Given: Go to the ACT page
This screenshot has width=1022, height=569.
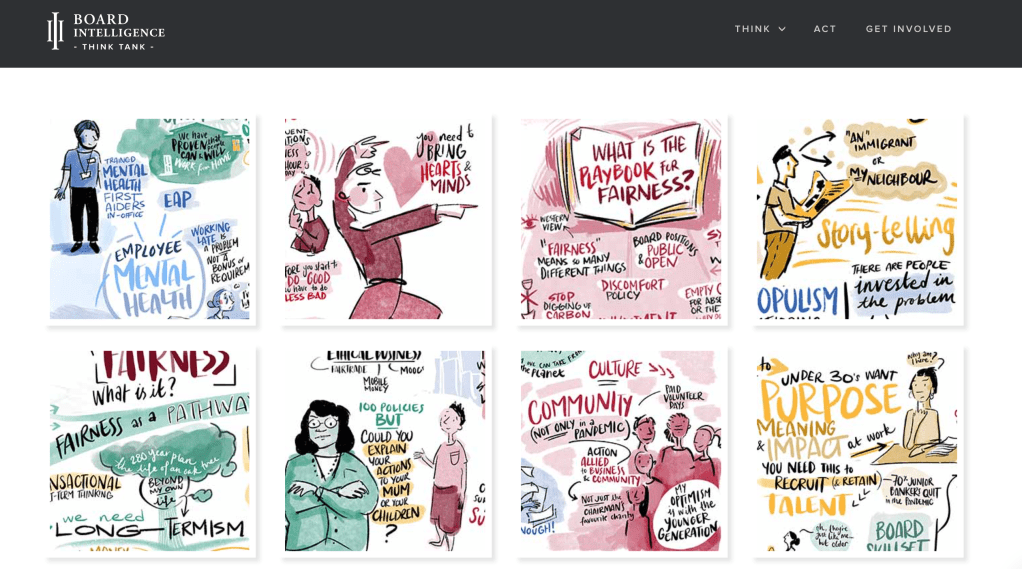Looking at the screenshot, I should coord(825,29).
